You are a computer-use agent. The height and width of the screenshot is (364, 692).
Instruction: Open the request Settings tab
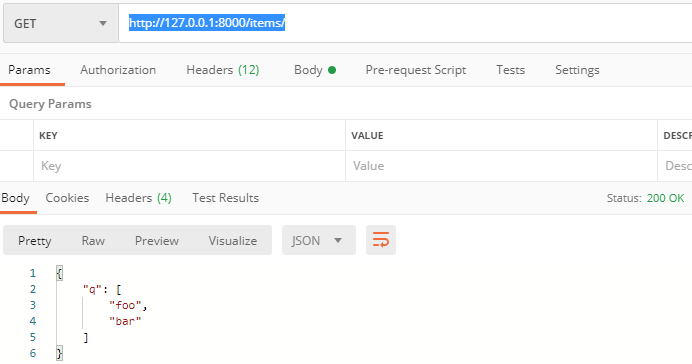577,70
